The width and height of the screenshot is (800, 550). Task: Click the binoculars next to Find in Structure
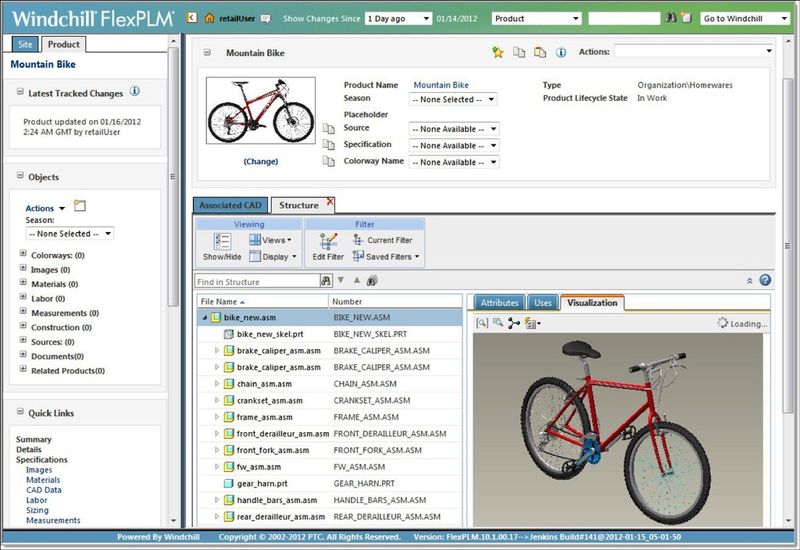coord(326,281)
